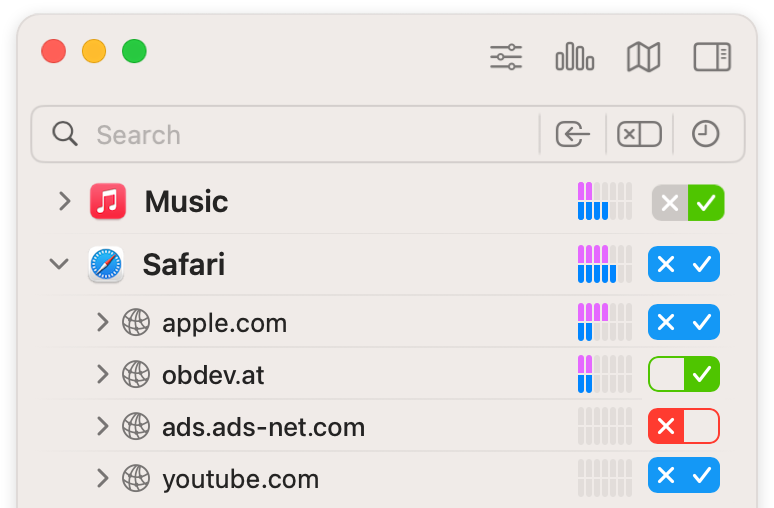Toggle allow/deny switch for Music

[x=688, y=202]
